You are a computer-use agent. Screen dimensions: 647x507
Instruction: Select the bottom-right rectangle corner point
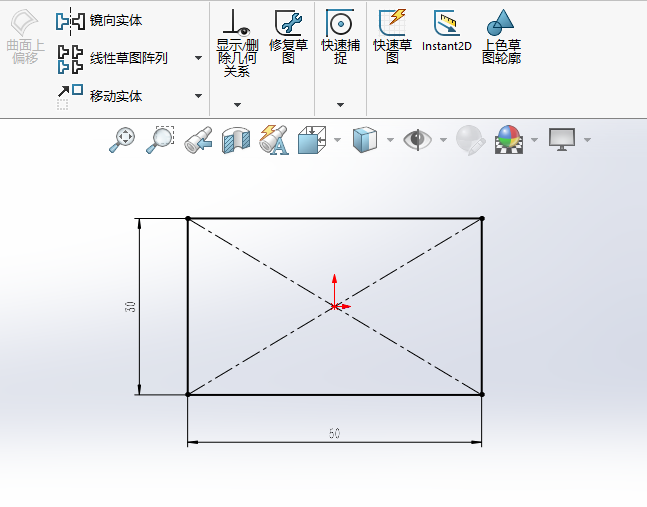click(482, 394)
